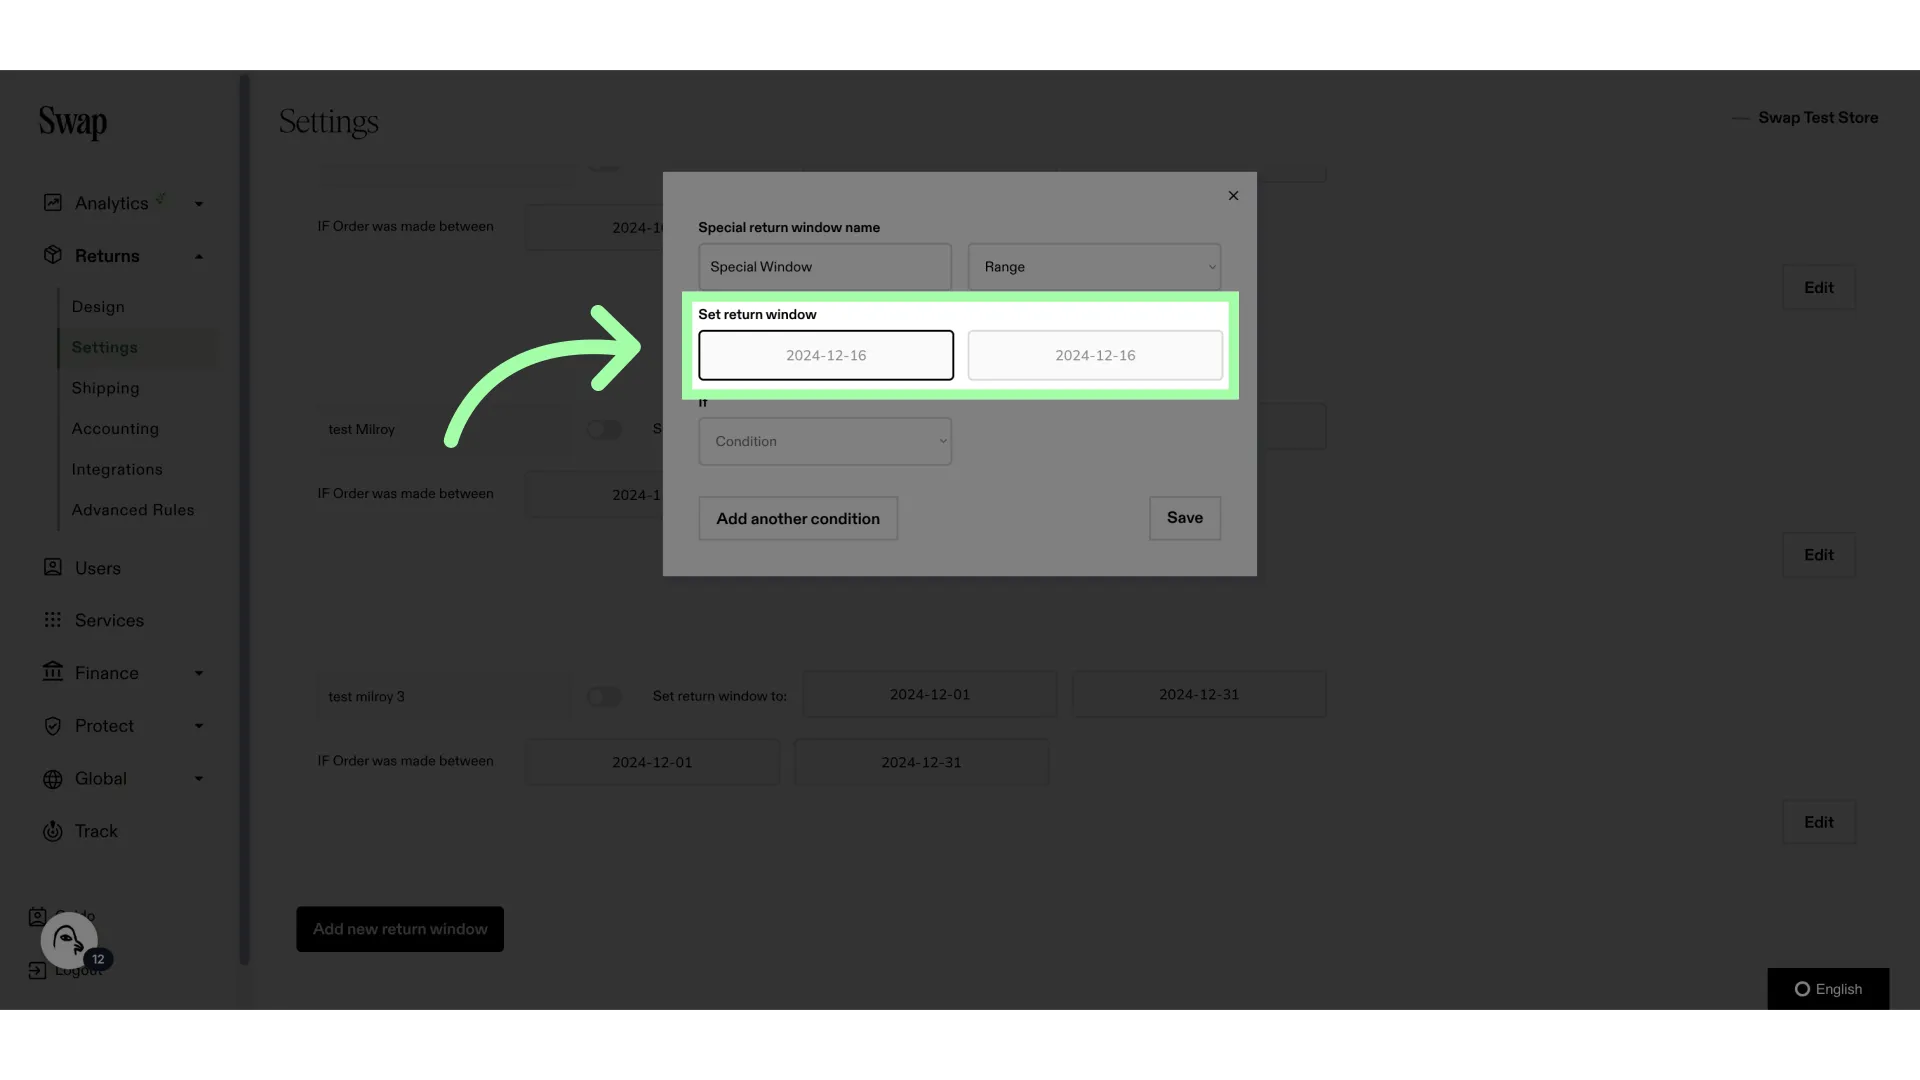Toggle the test Milroy return window switch
The height and width of the screenshot is (1080, 1920).
pyautogui.click(x=604, y=429)
